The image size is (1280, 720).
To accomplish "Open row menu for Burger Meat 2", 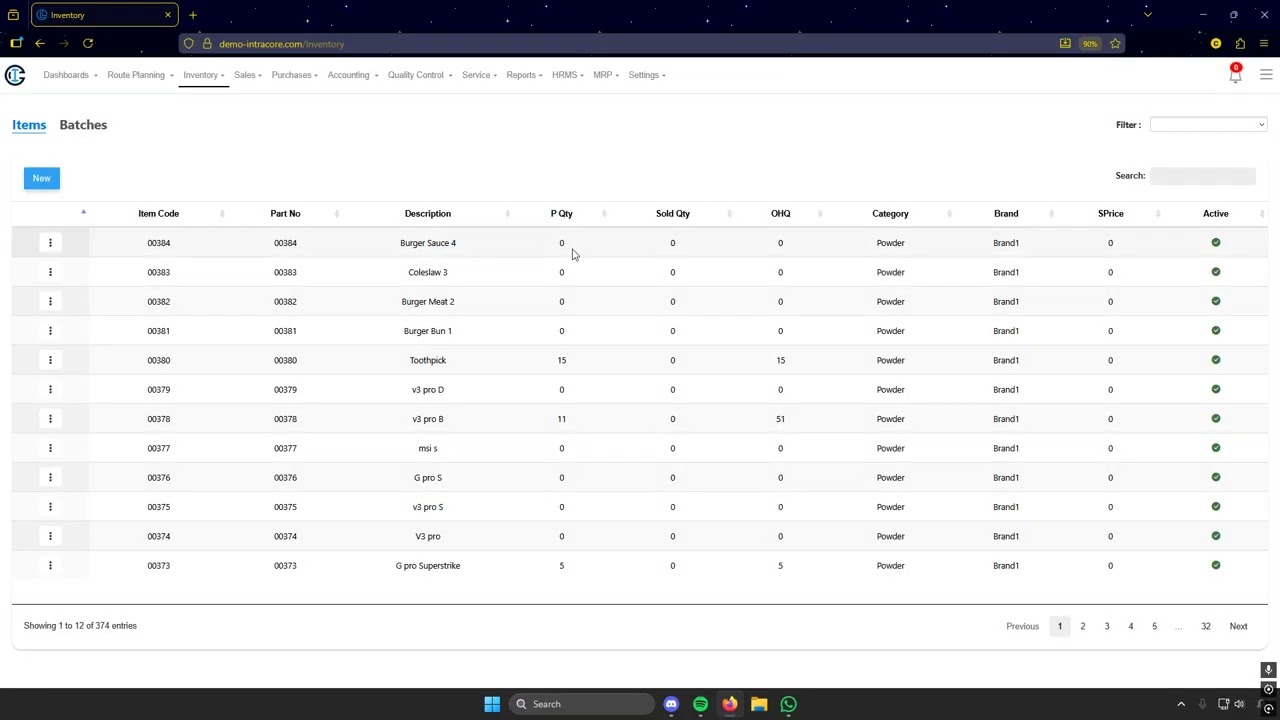I will click(50, 301).
